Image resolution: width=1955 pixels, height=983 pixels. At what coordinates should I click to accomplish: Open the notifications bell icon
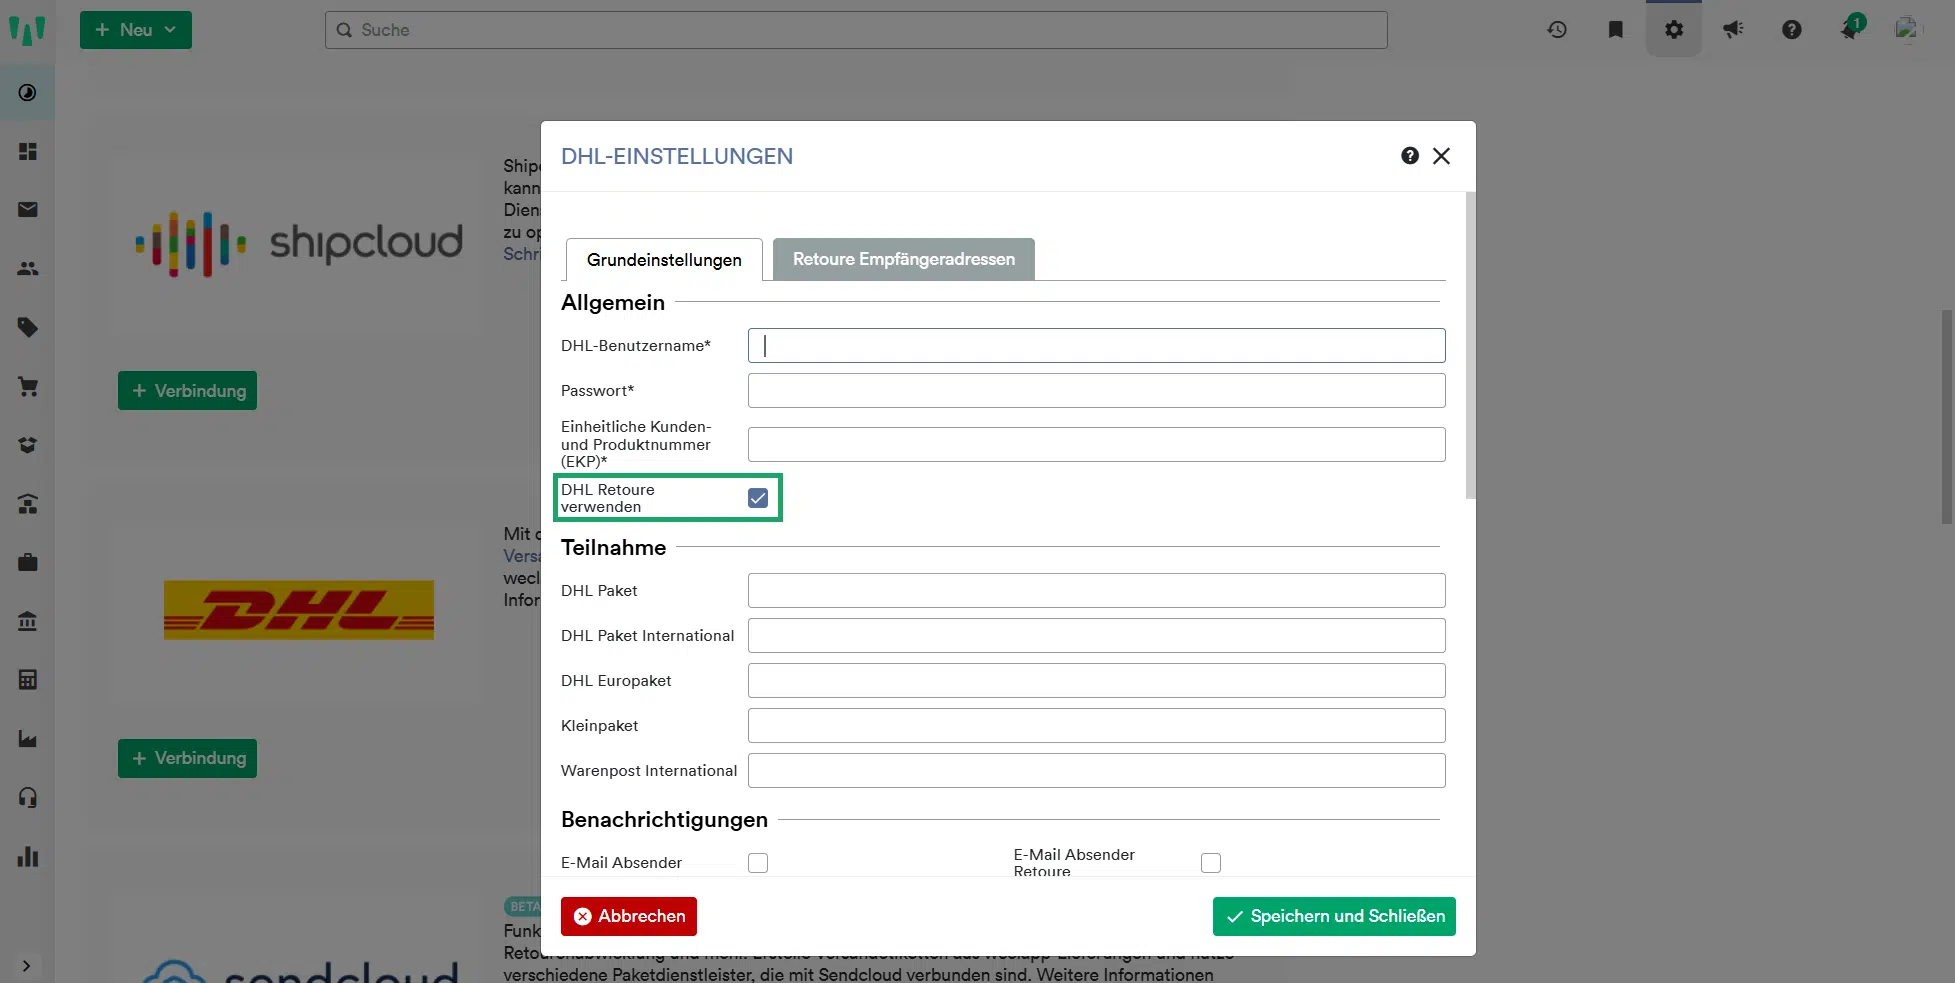click(x=1850, y=30)
